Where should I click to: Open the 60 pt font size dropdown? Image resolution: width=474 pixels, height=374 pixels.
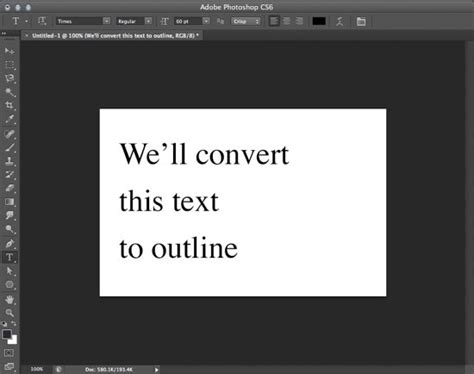pyautogui.click(x=206, y=21)
